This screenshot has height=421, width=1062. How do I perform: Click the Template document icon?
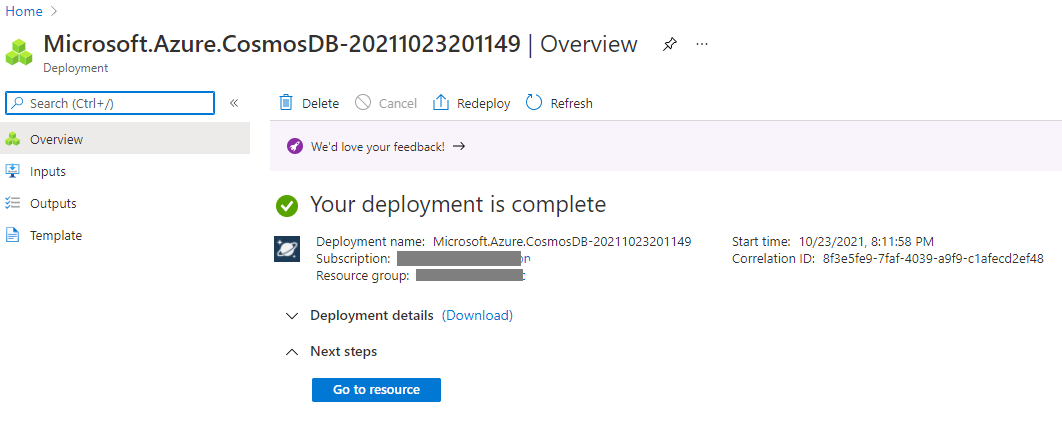(12, 235)
